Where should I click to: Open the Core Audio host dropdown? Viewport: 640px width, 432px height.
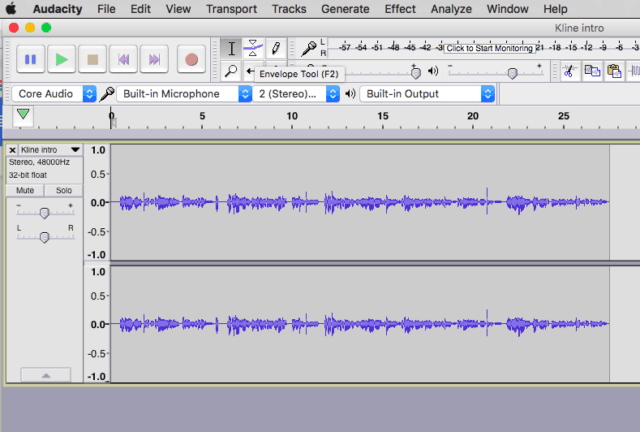[54, 94]
